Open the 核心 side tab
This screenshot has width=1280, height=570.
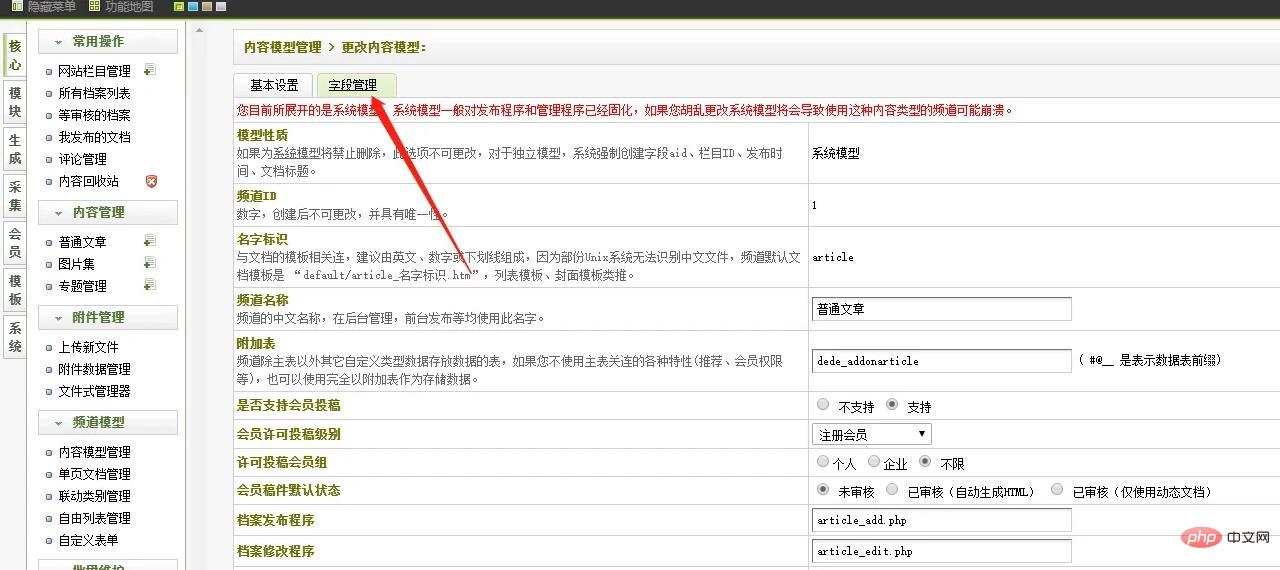coord(15,55)
